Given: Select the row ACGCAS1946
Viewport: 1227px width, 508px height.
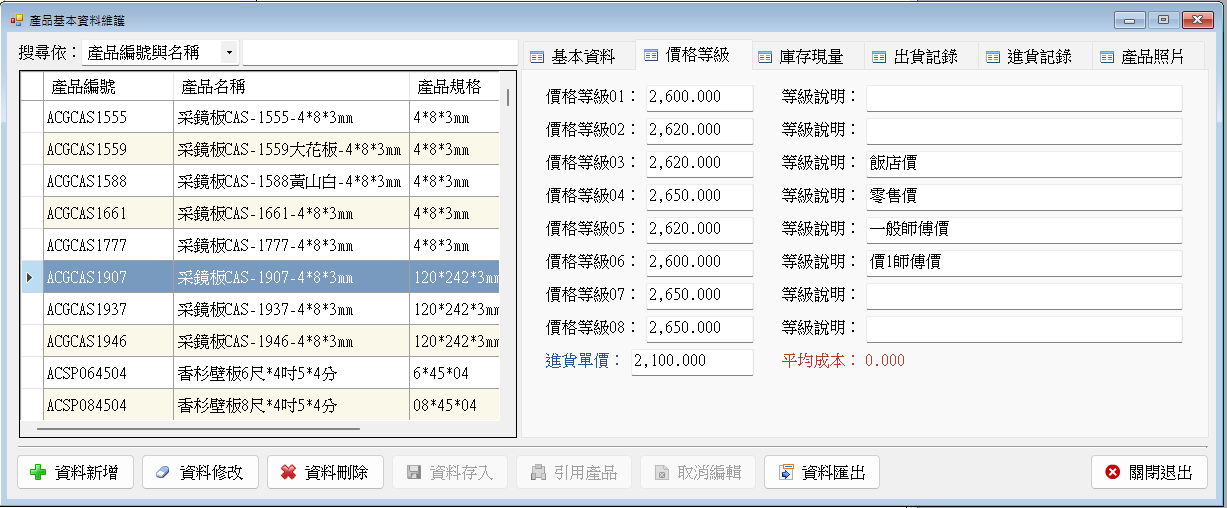Looking at the screenshot, I should pos(260,341).
